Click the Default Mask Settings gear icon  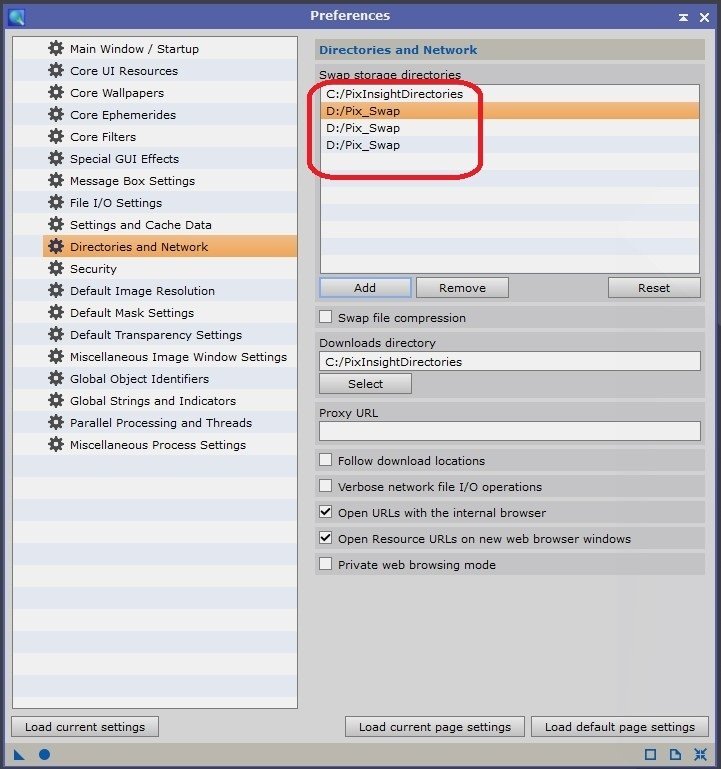[x=56, y=312]
